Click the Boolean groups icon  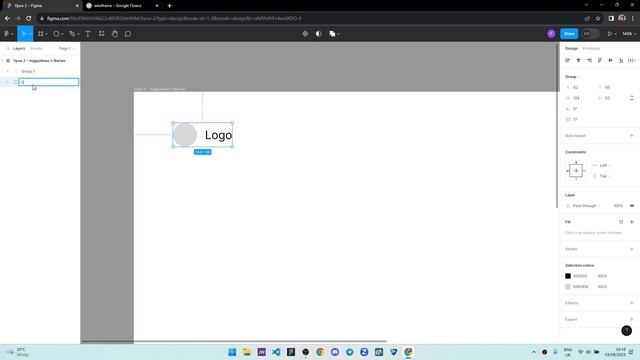click(x=332, y=34)
